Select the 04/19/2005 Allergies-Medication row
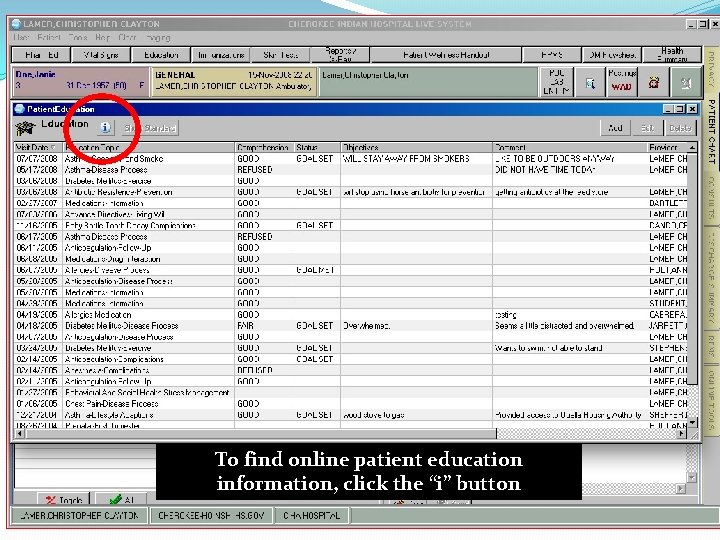This screenshot has height=540, width=720. tap(351, 315)
